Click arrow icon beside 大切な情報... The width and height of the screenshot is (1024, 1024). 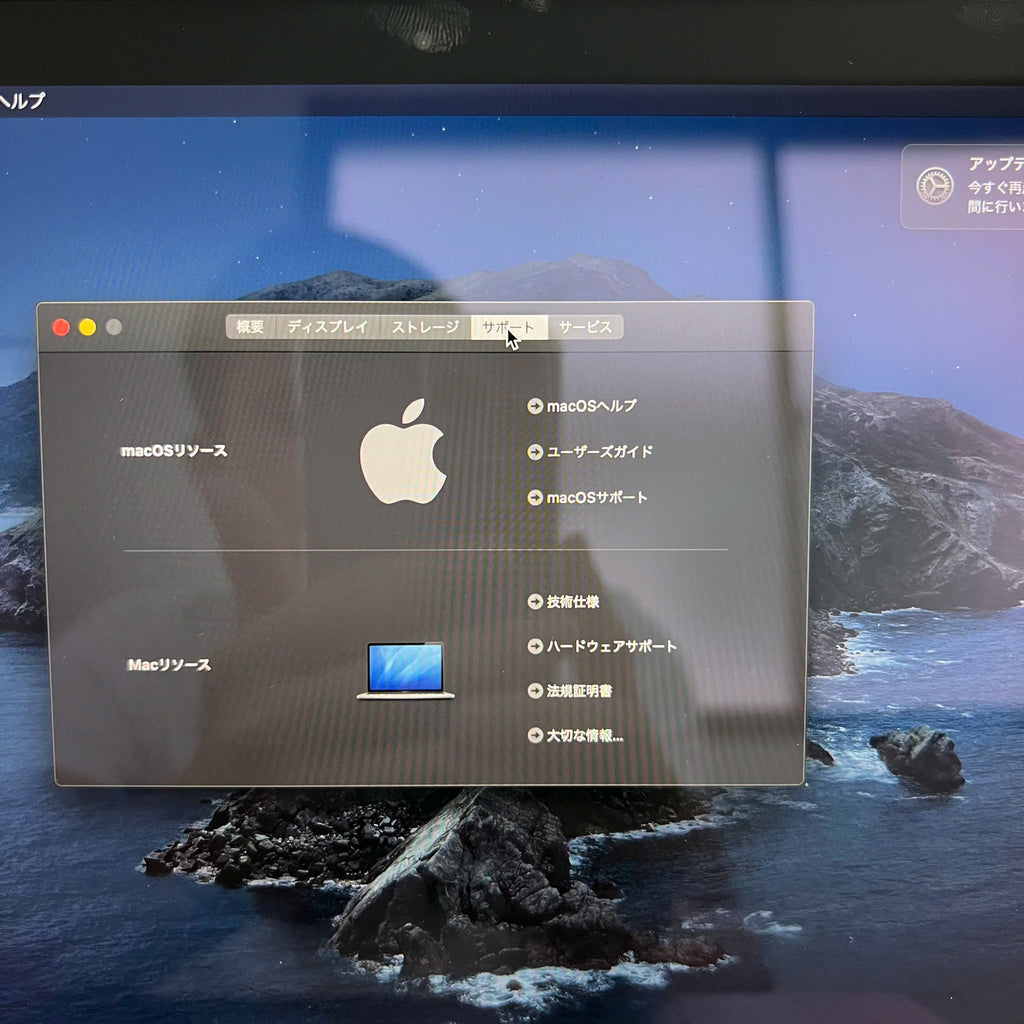[x=535, y=736]
